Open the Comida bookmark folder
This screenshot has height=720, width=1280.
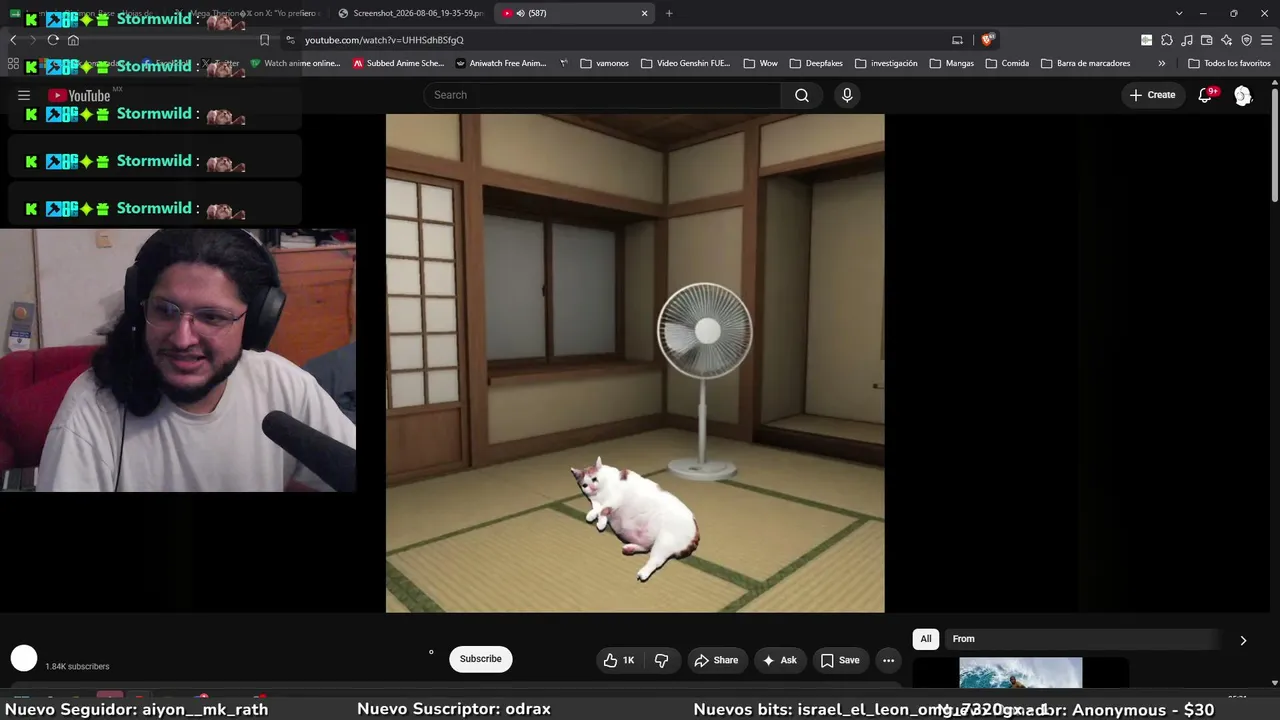tap(1007, 63)
